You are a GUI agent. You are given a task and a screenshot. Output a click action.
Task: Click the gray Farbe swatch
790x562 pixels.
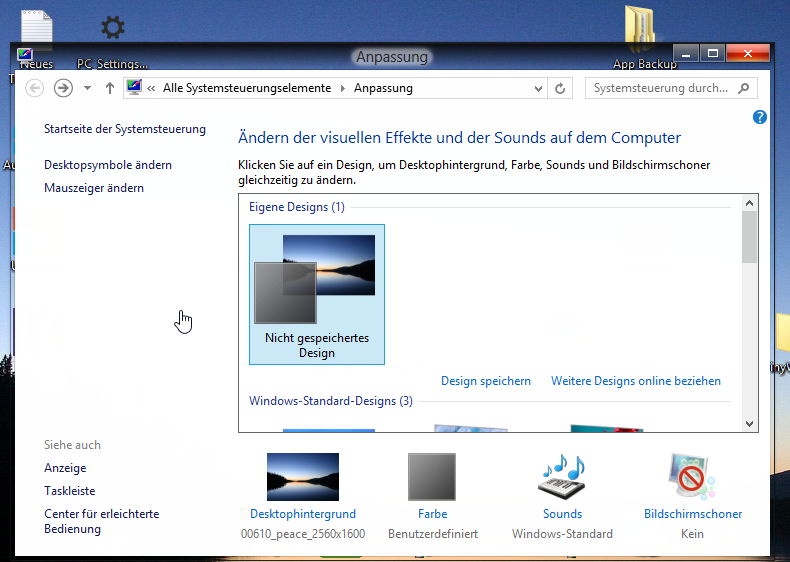point(432,477)
